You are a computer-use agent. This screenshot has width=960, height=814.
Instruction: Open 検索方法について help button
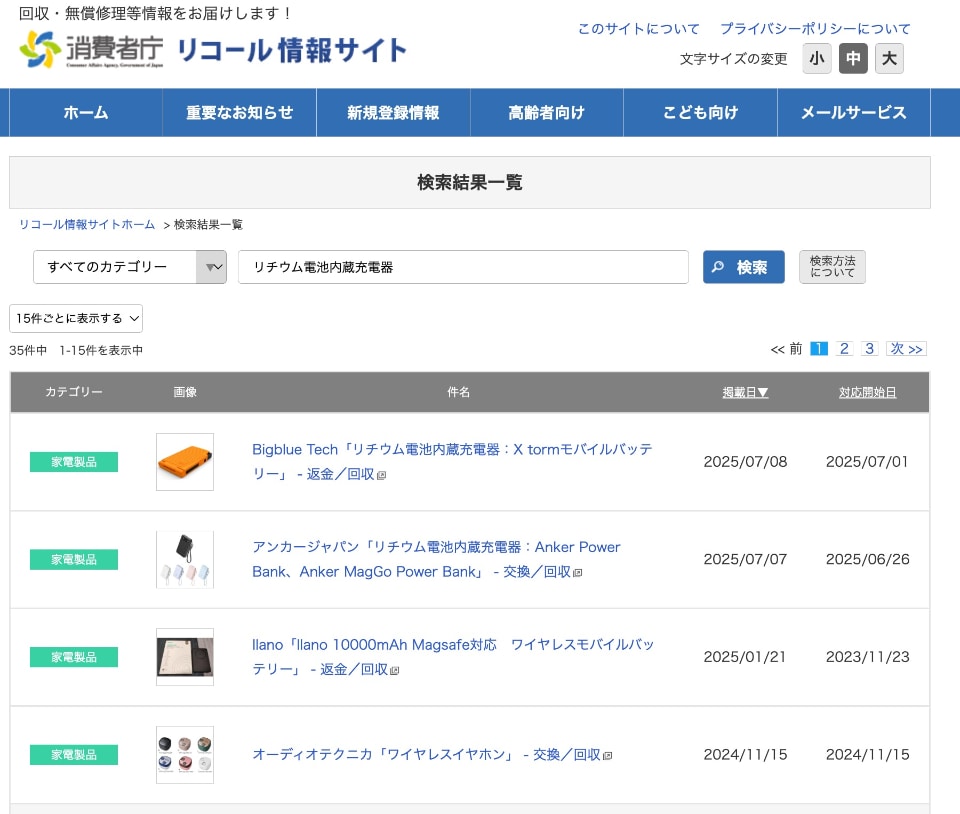click(x=832, y=267)
